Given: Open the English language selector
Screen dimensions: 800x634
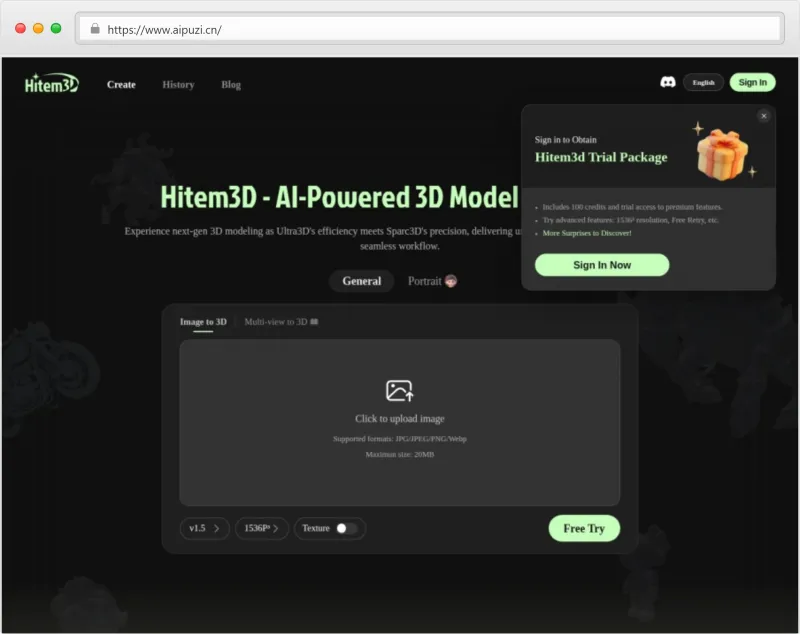Looking at the screenshot, I should pos(703,82).
